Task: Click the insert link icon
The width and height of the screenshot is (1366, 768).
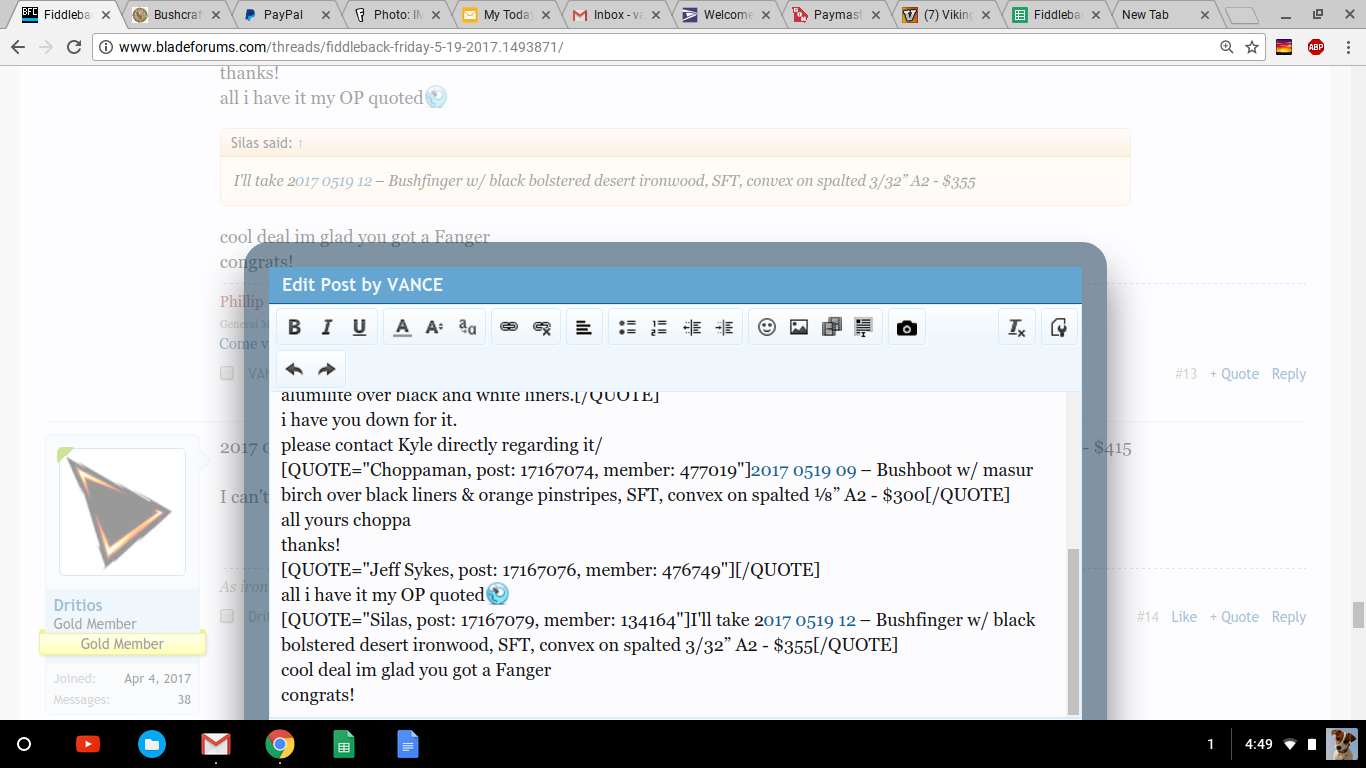Action: click(509, 327)
